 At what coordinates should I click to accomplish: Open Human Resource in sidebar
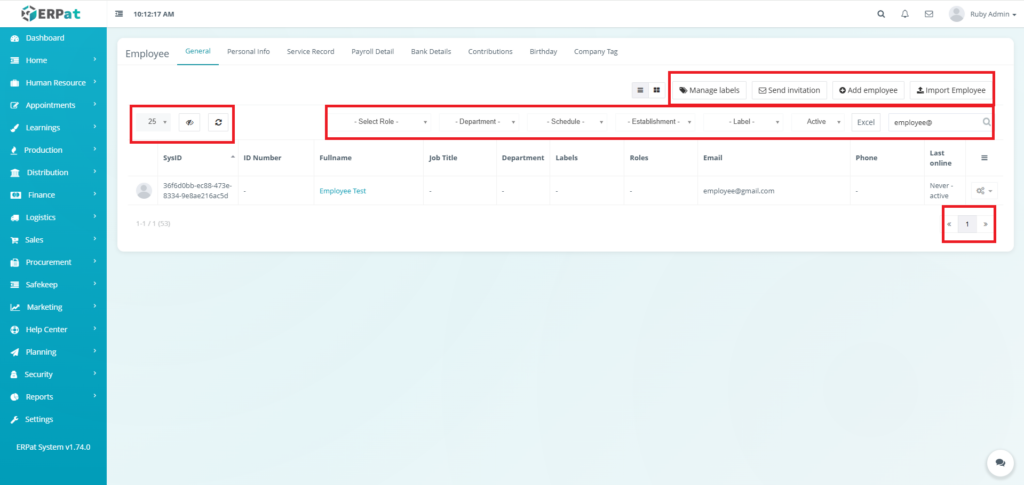pos(55,83)
